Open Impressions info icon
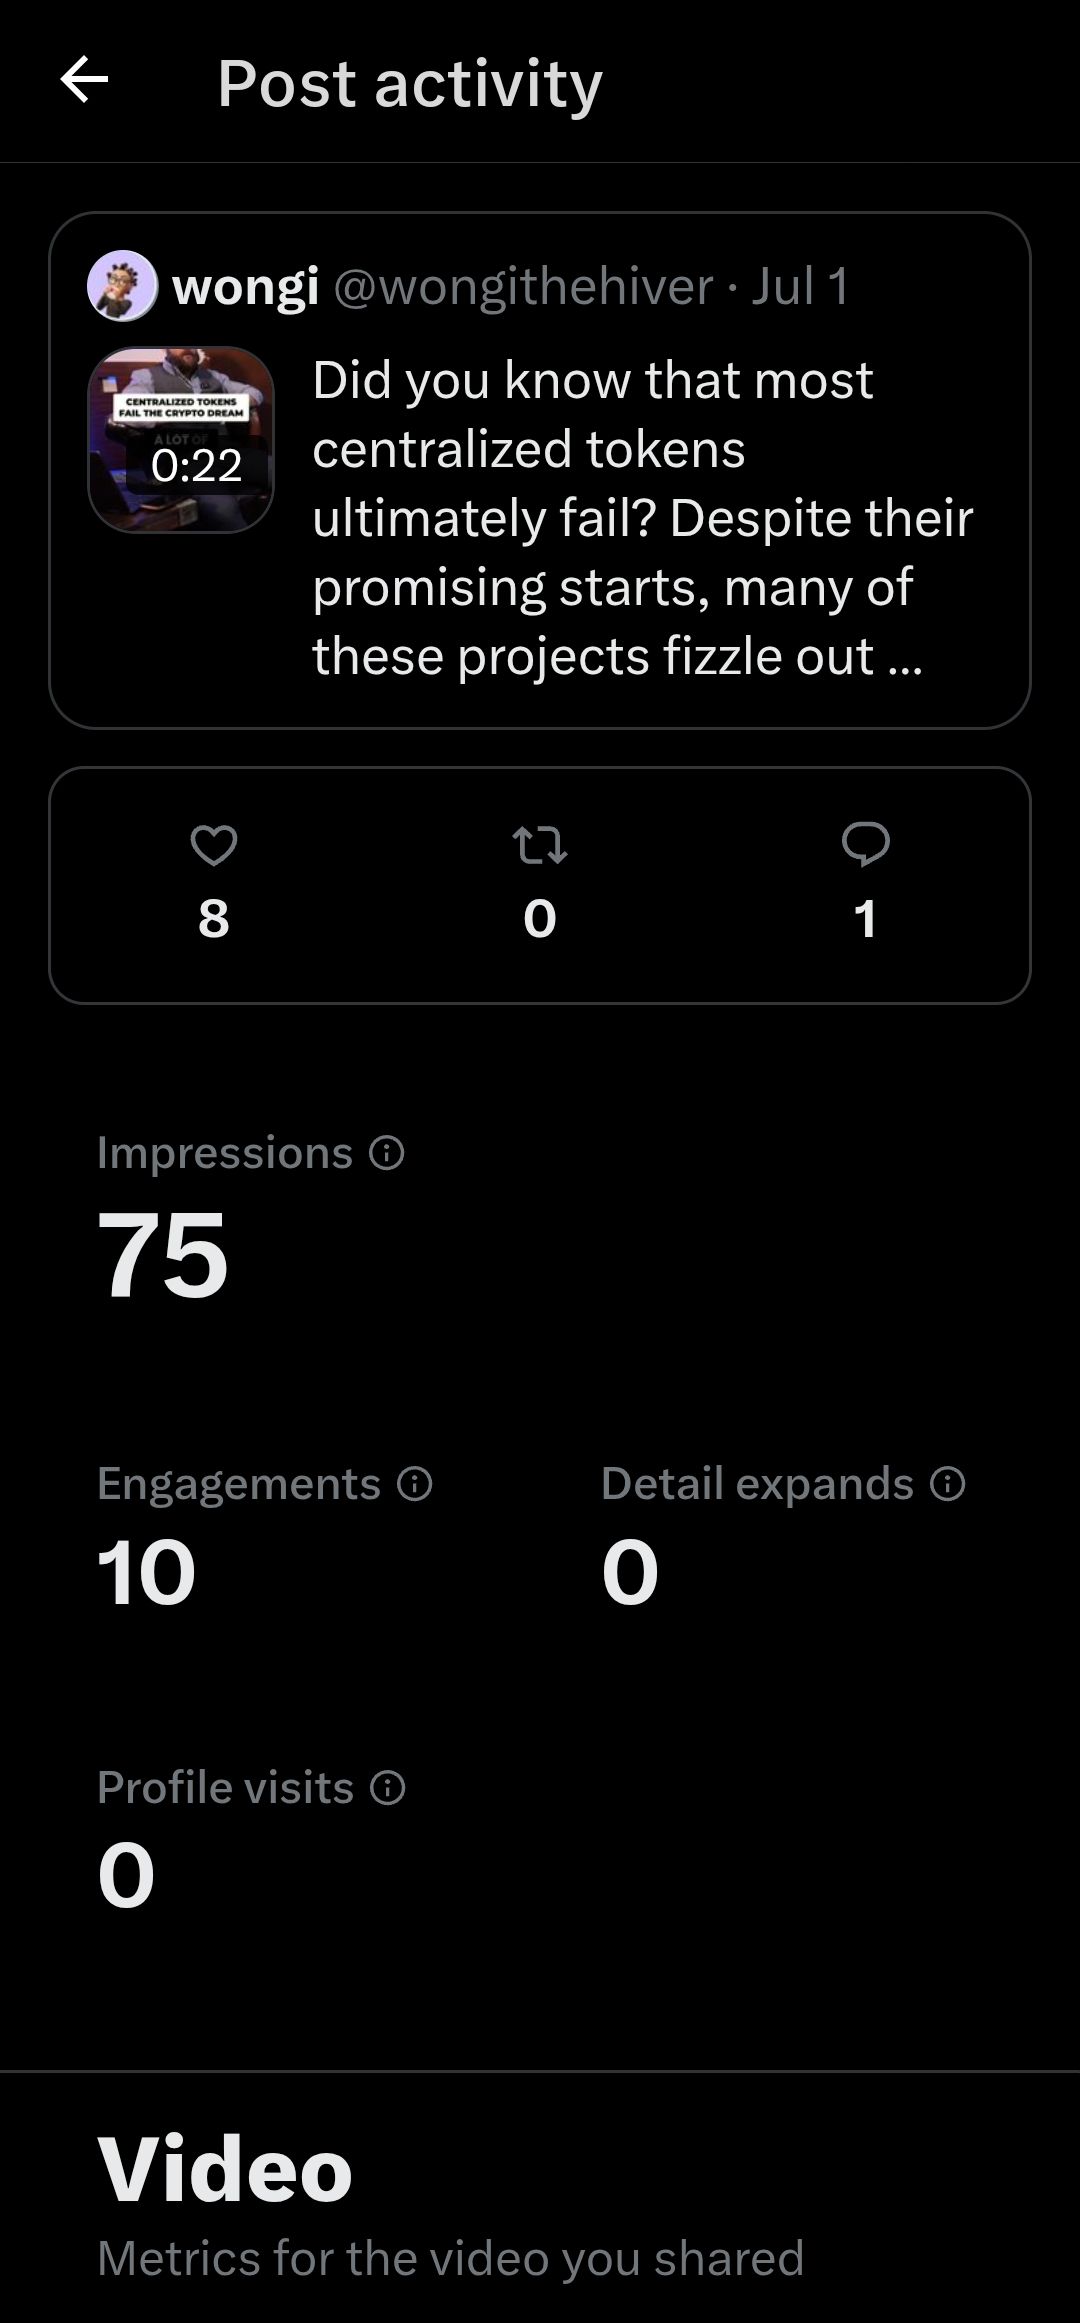This screenshot has width=1080, height=2323. click(x=387, y=1153)
